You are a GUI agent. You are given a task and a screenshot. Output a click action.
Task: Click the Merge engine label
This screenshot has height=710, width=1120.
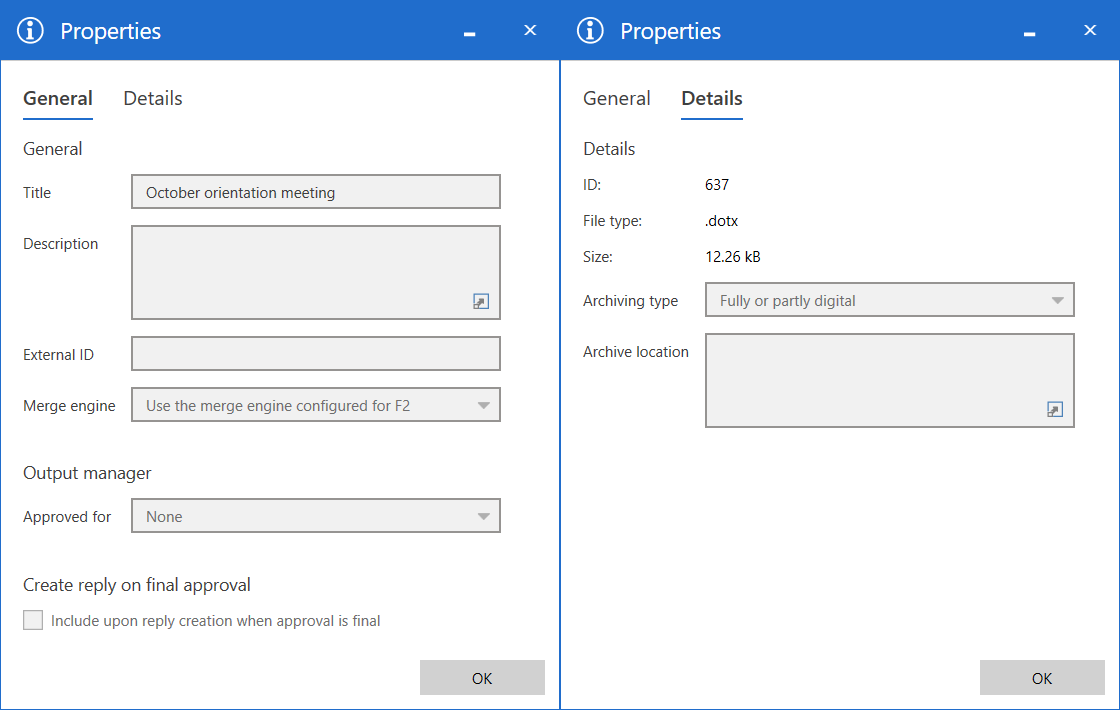pyautogui.click(x=69, y=406)
